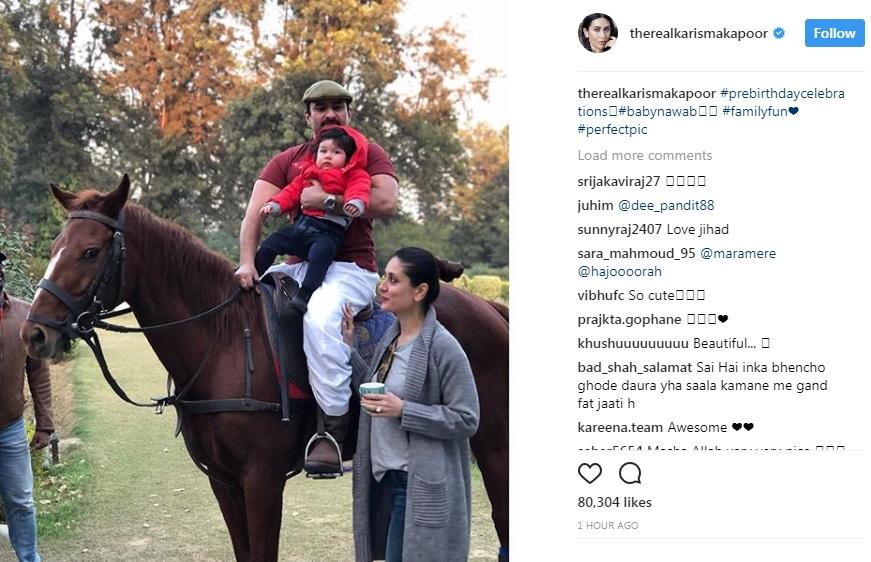The width and height of the screenshot is (871, 562).
Task: Click the horse riding photo
Action: (254, 281)
